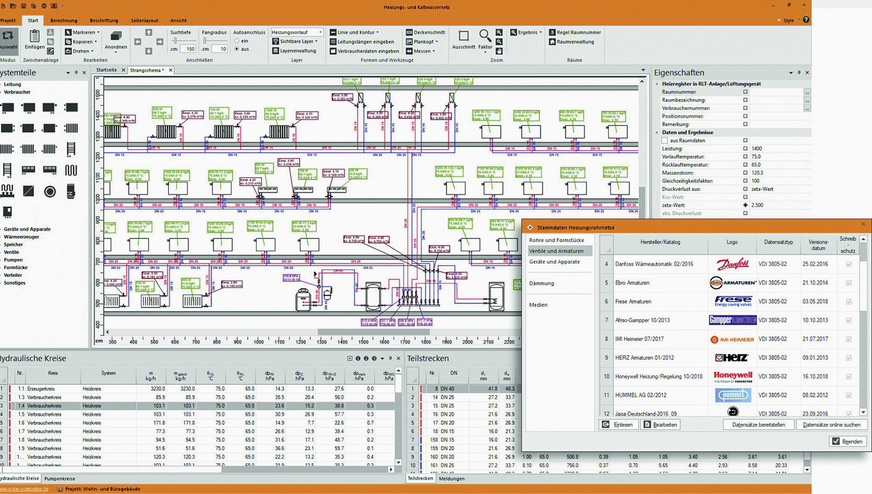Switch to the Berechnung ribbon tab
The height and width of the screenshot is (494, 872).
click(x=65, y=19)
